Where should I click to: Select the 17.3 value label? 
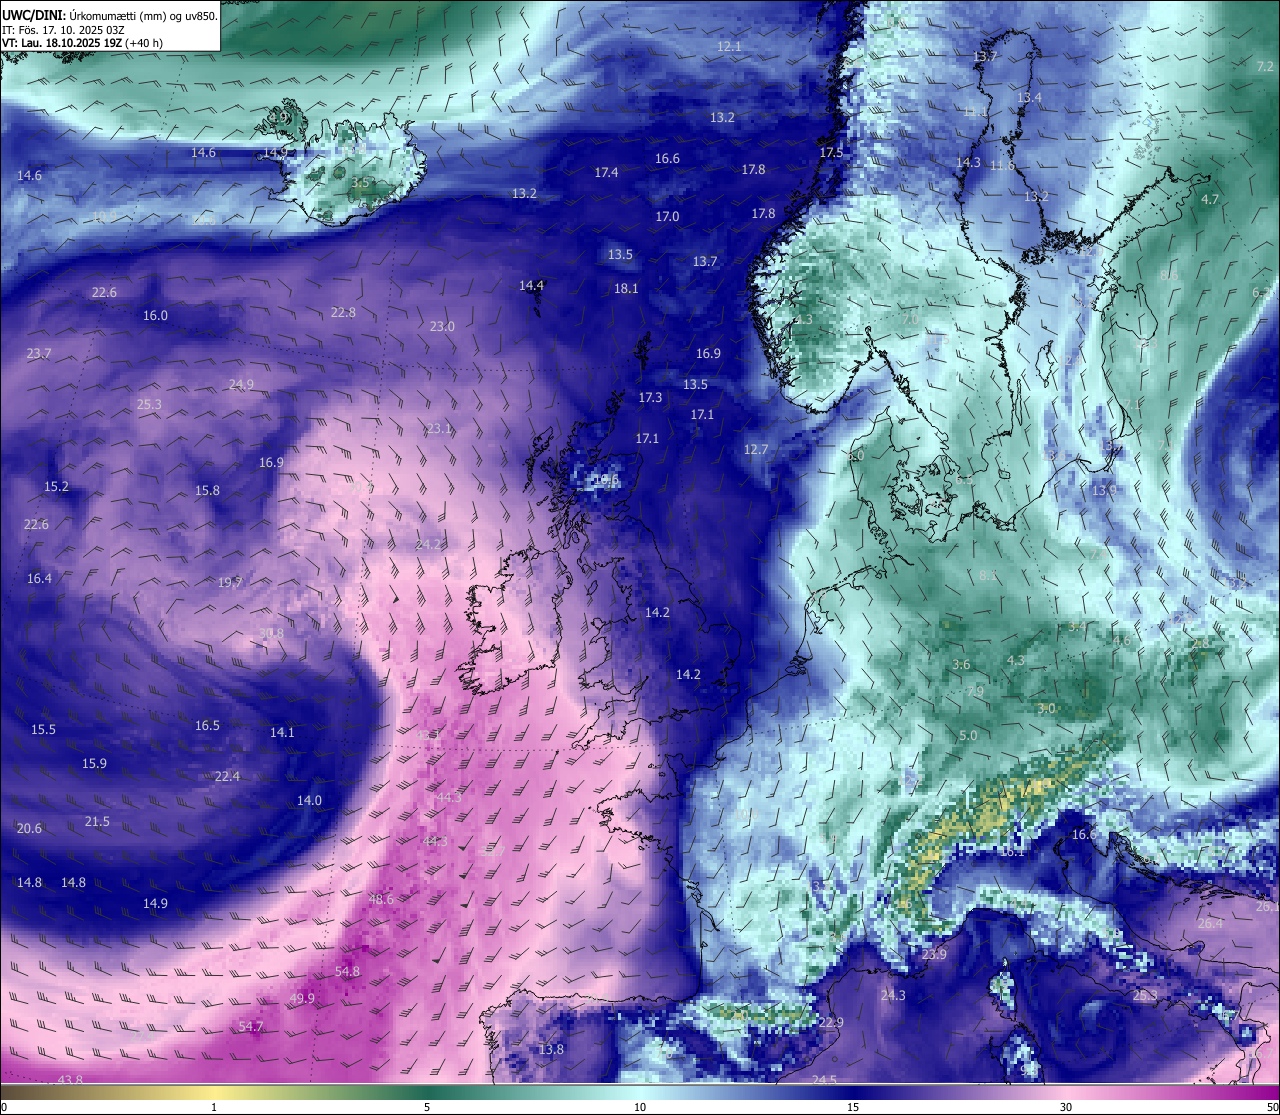tap(650, 398)
